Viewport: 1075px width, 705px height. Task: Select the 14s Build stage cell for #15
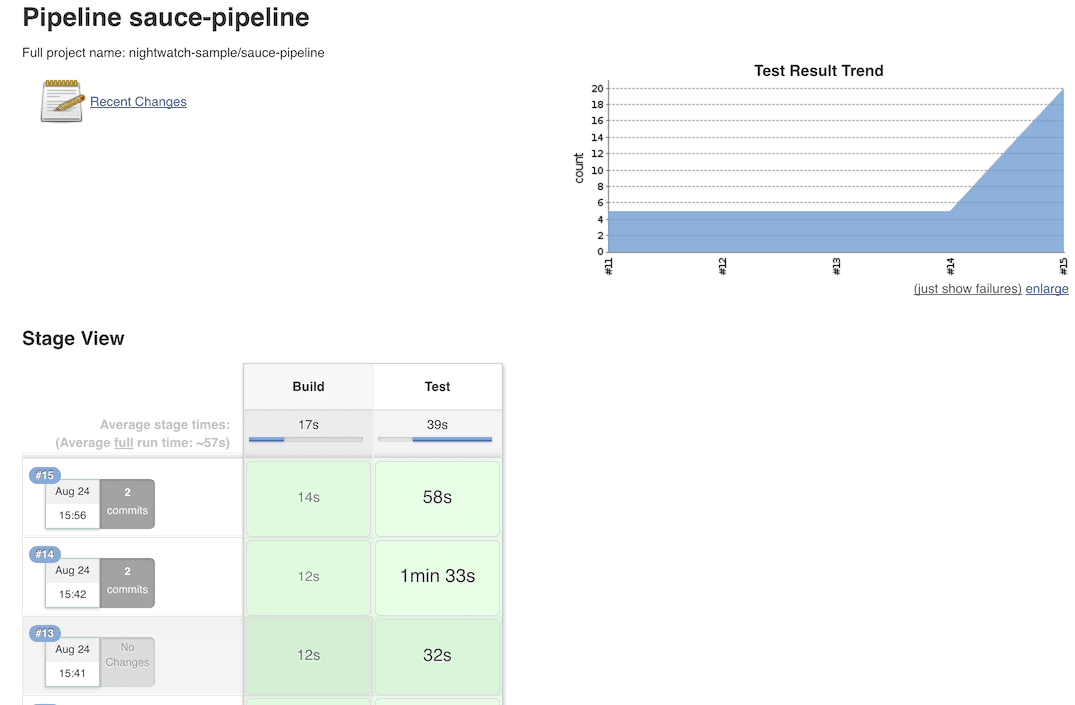tap(307, 498)
